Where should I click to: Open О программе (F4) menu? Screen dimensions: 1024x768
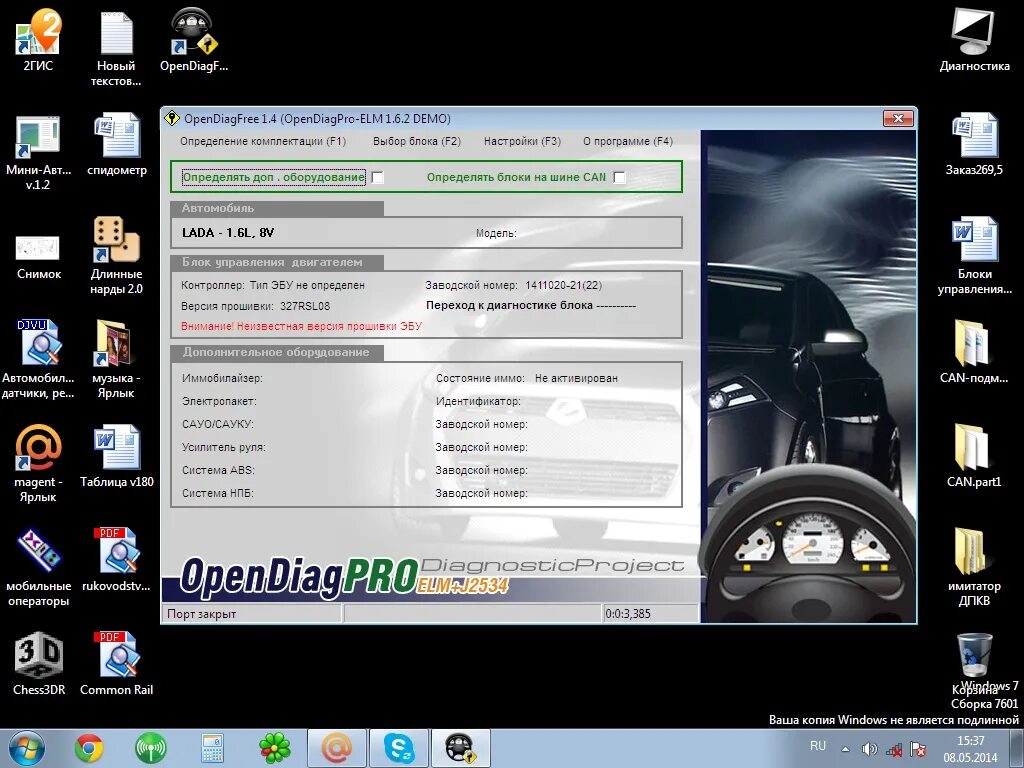point(628,141)
